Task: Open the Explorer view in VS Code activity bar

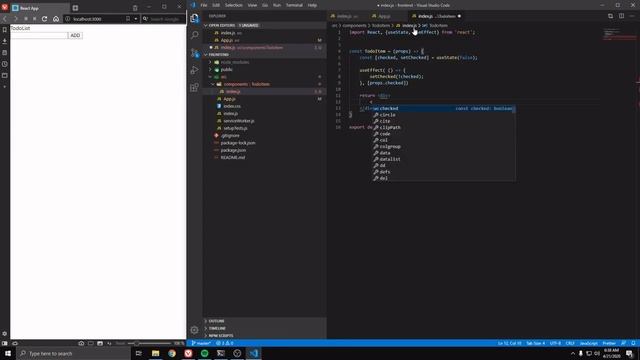Action: [x=195, y=18]
